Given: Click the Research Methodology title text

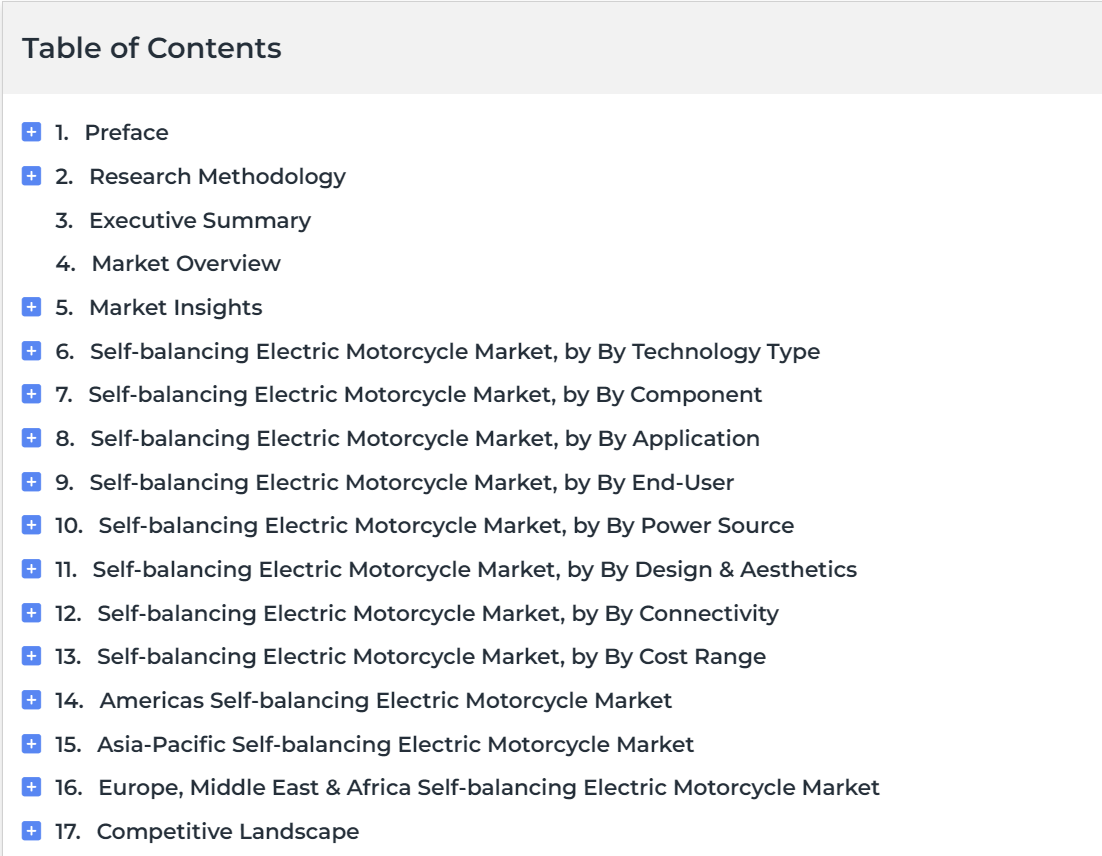Looking at the screenshot, I should tap(217, 176).
